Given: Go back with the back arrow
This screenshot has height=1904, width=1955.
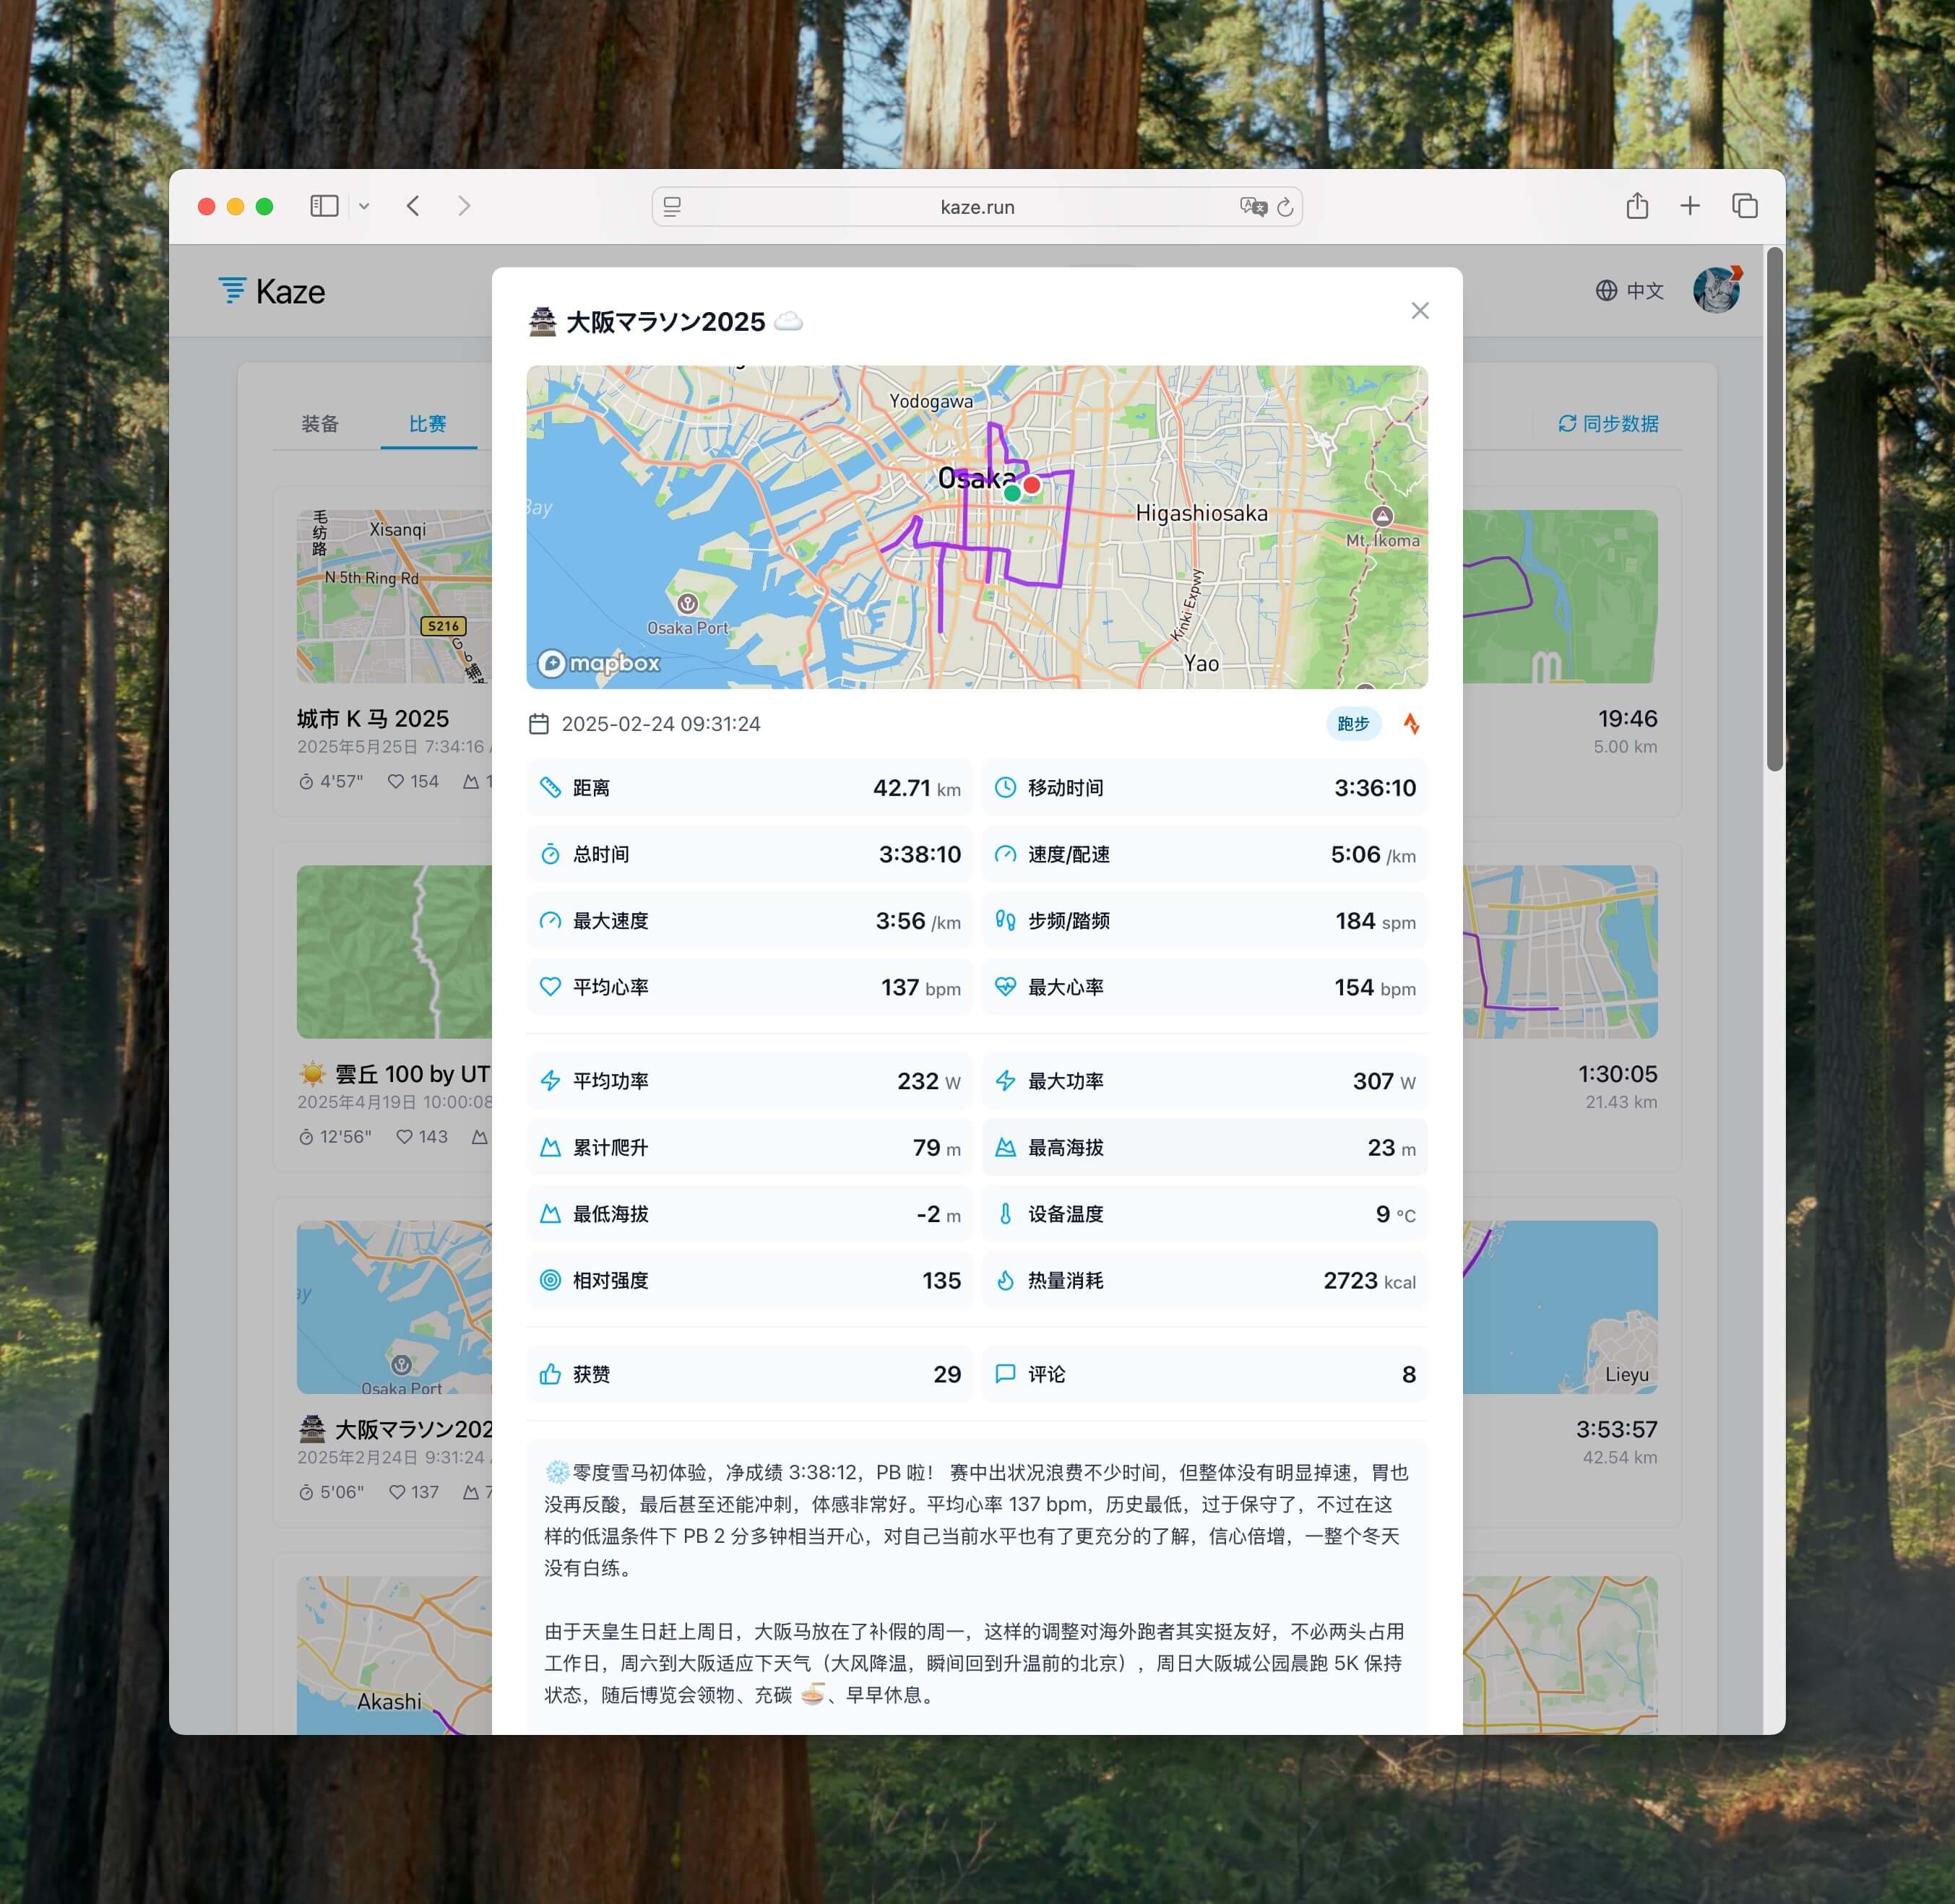Looking at the screenshot, I should 413,206.
